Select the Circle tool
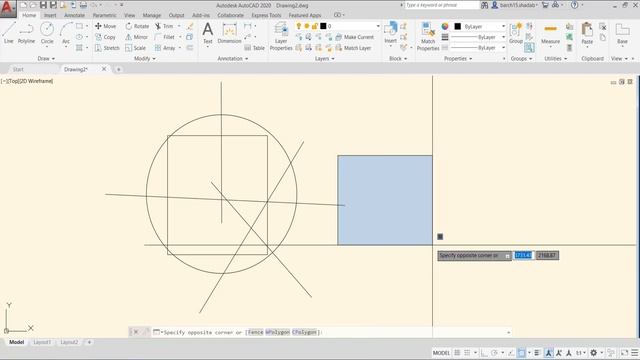 point(47,33)
